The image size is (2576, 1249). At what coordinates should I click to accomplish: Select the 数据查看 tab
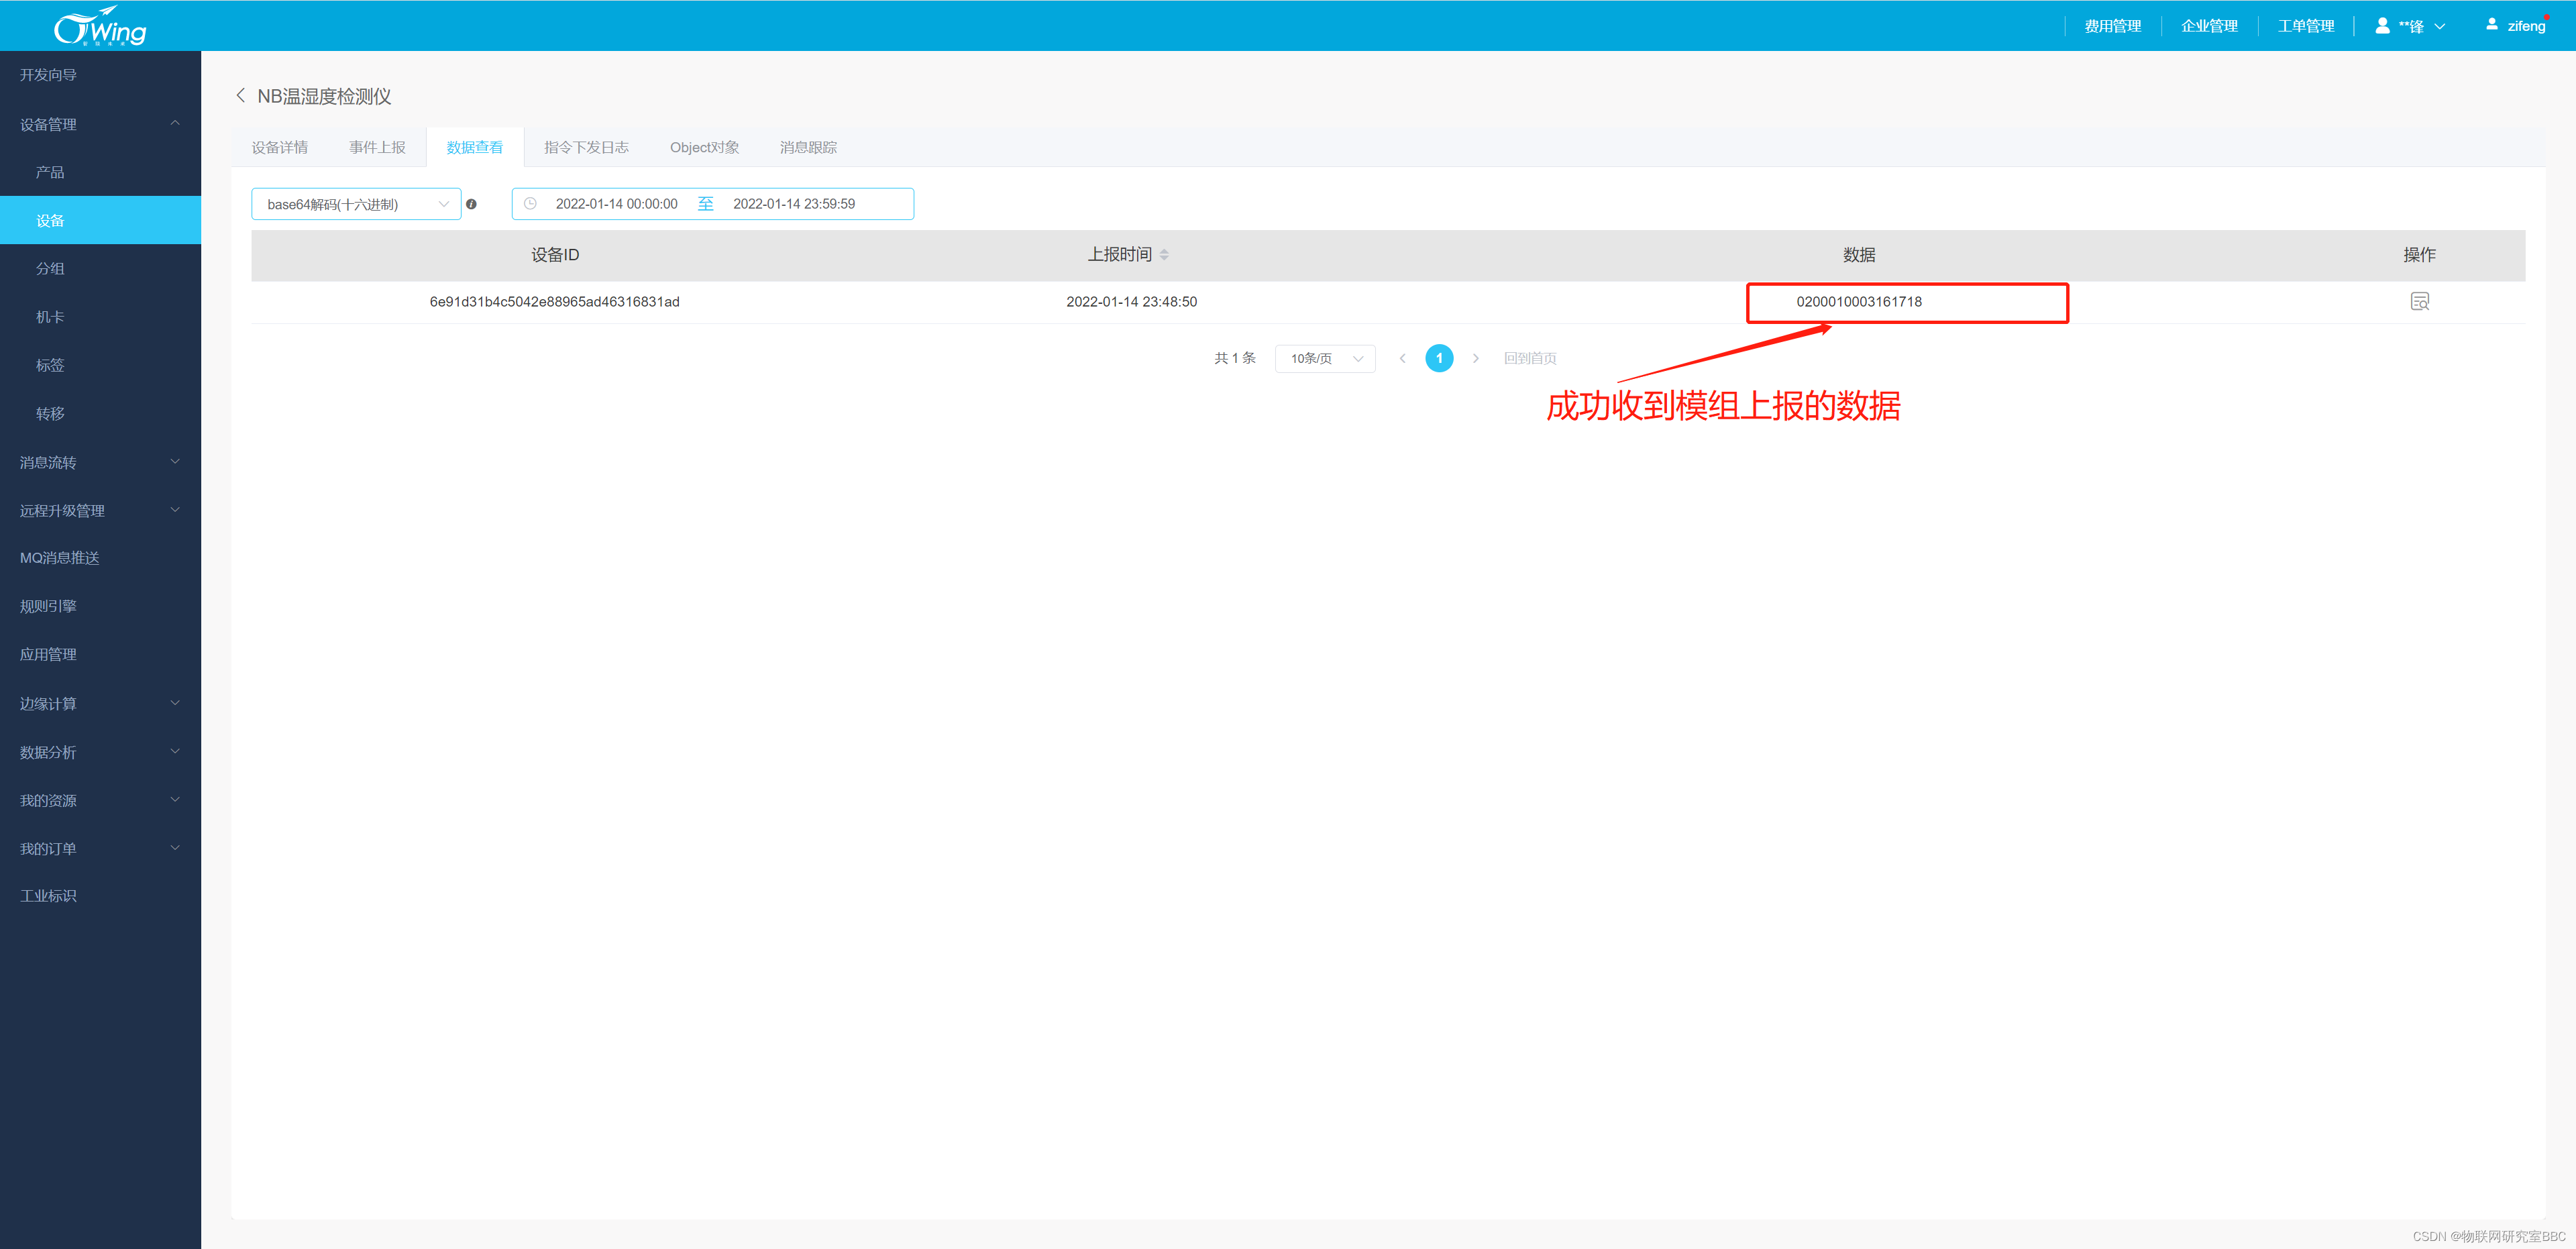point(475,147)
